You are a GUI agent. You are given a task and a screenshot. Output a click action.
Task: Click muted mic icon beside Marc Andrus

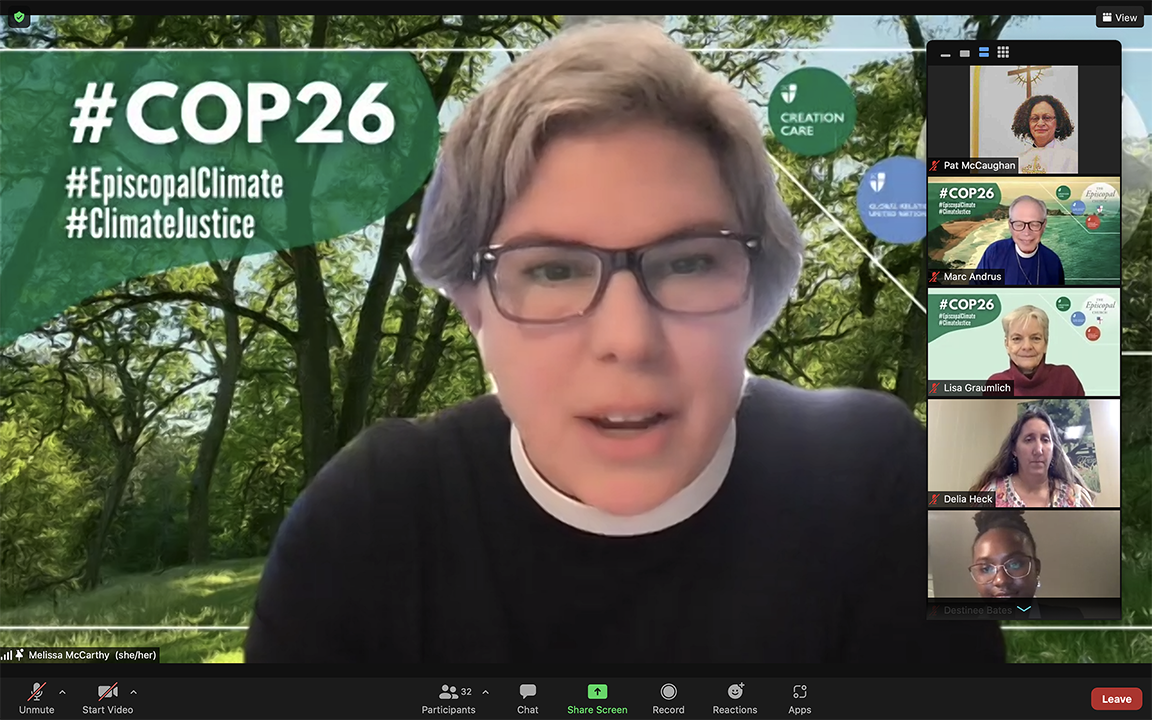tap(935, 277)
